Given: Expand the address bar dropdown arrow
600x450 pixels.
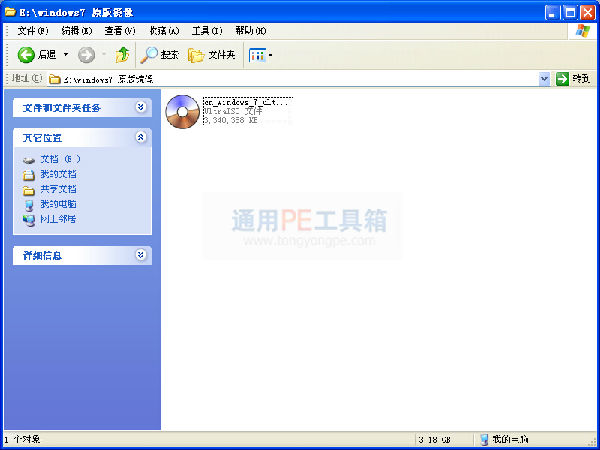Looking at the screenshot, I should (544, 79).
